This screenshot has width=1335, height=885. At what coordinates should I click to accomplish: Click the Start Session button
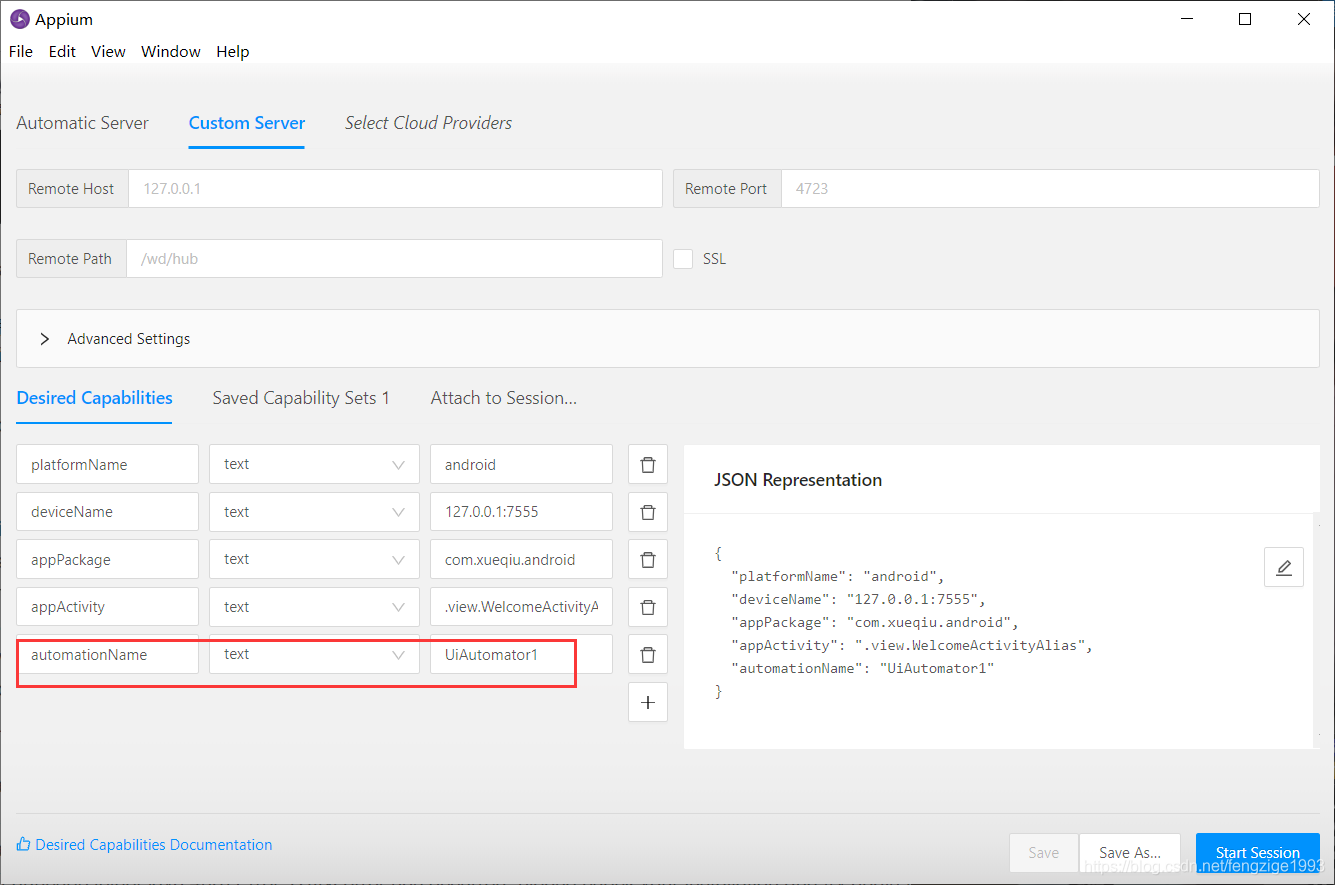(1258, 853)
